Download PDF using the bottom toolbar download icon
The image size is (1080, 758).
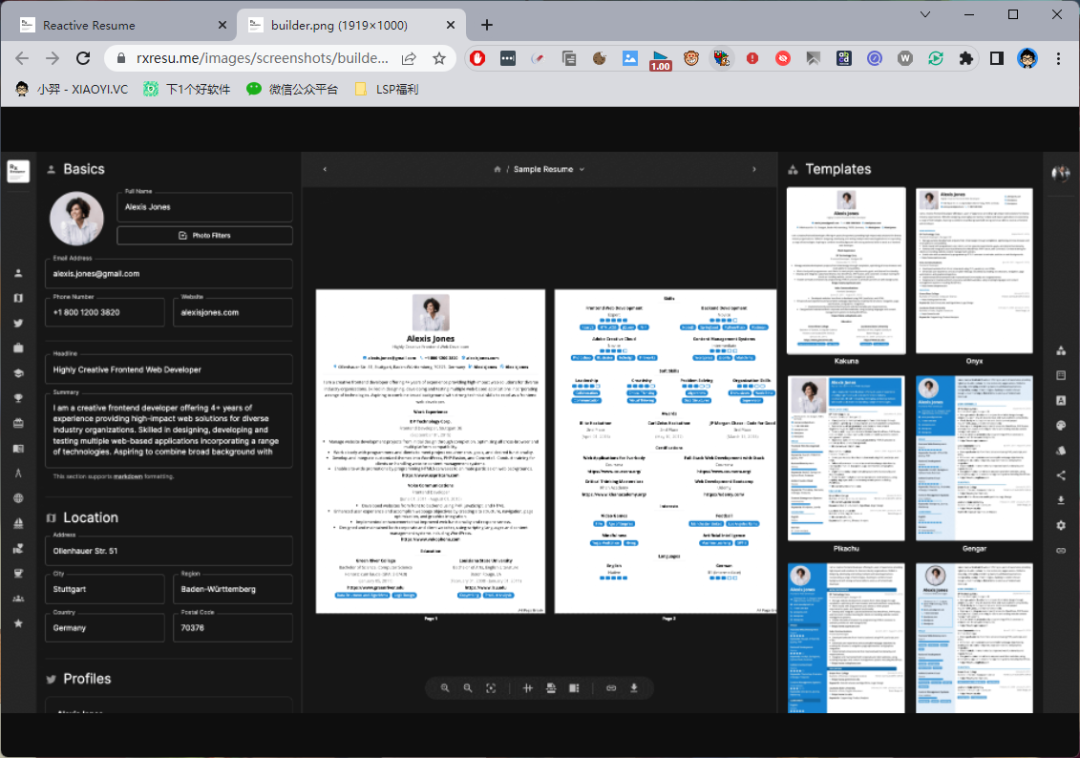634,688
